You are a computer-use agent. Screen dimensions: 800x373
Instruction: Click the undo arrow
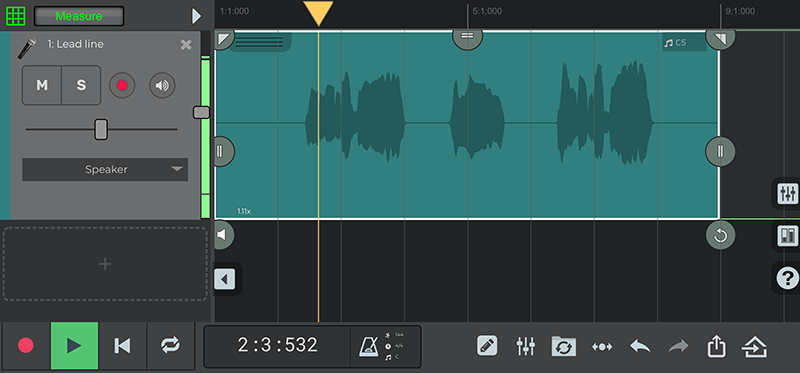click(x=640, y=346)
